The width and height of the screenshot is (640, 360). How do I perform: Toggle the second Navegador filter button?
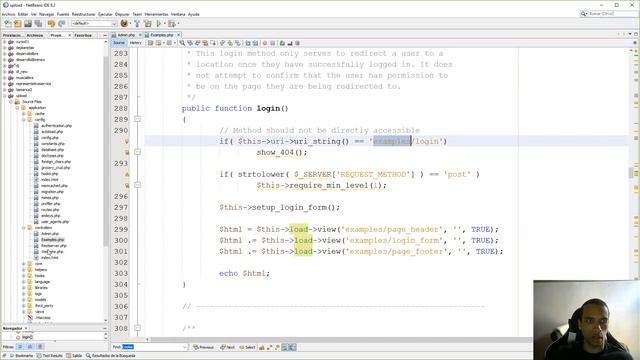30,347
